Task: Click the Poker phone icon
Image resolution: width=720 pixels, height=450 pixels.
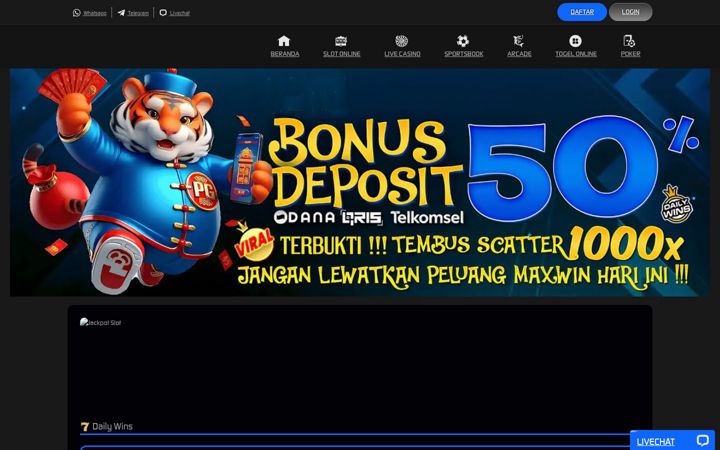Action: pos(630,41)
